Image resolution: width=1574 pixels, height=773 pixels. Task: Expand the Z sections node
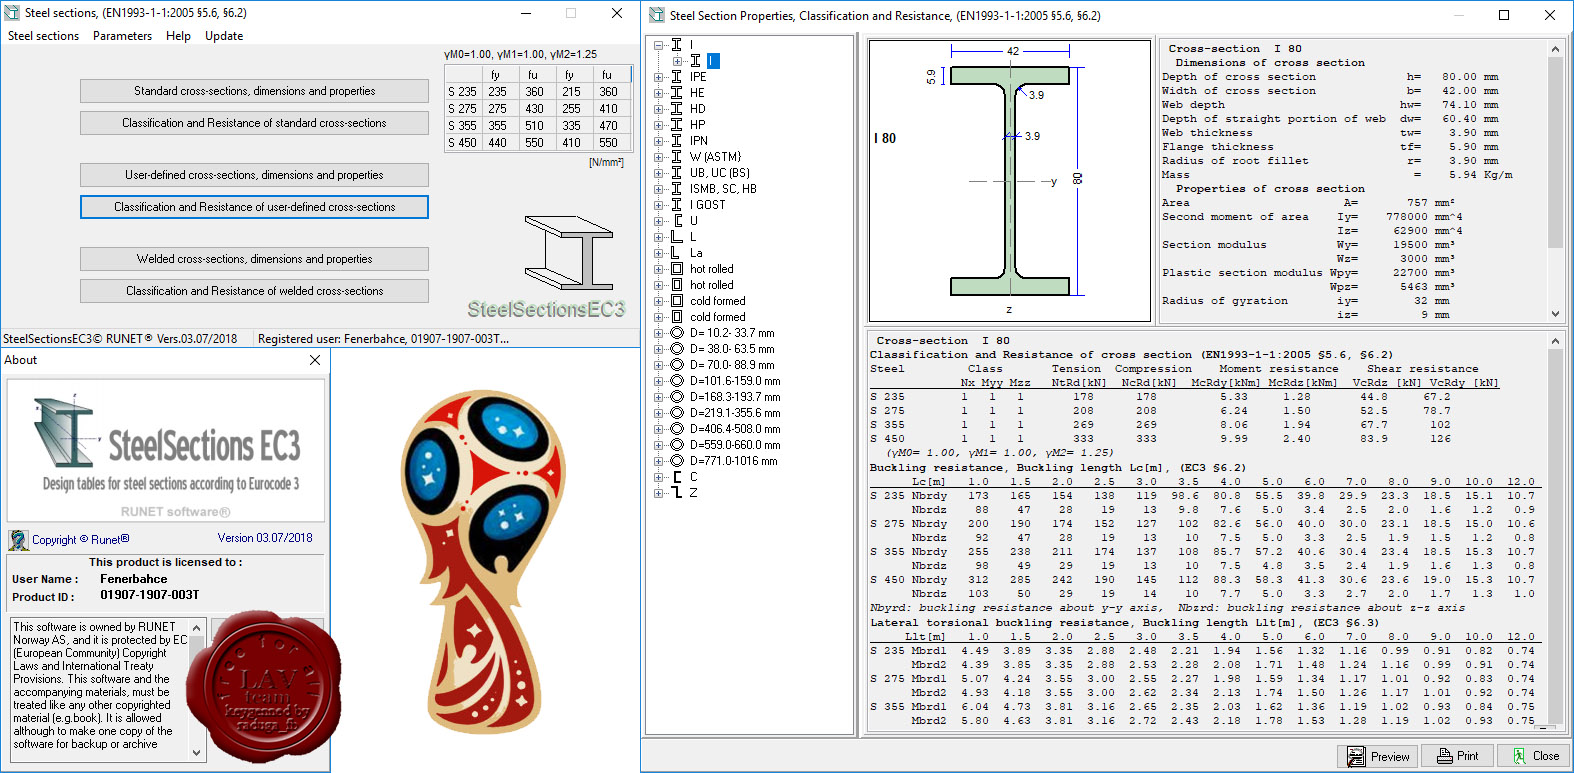[x=658, y=493]
